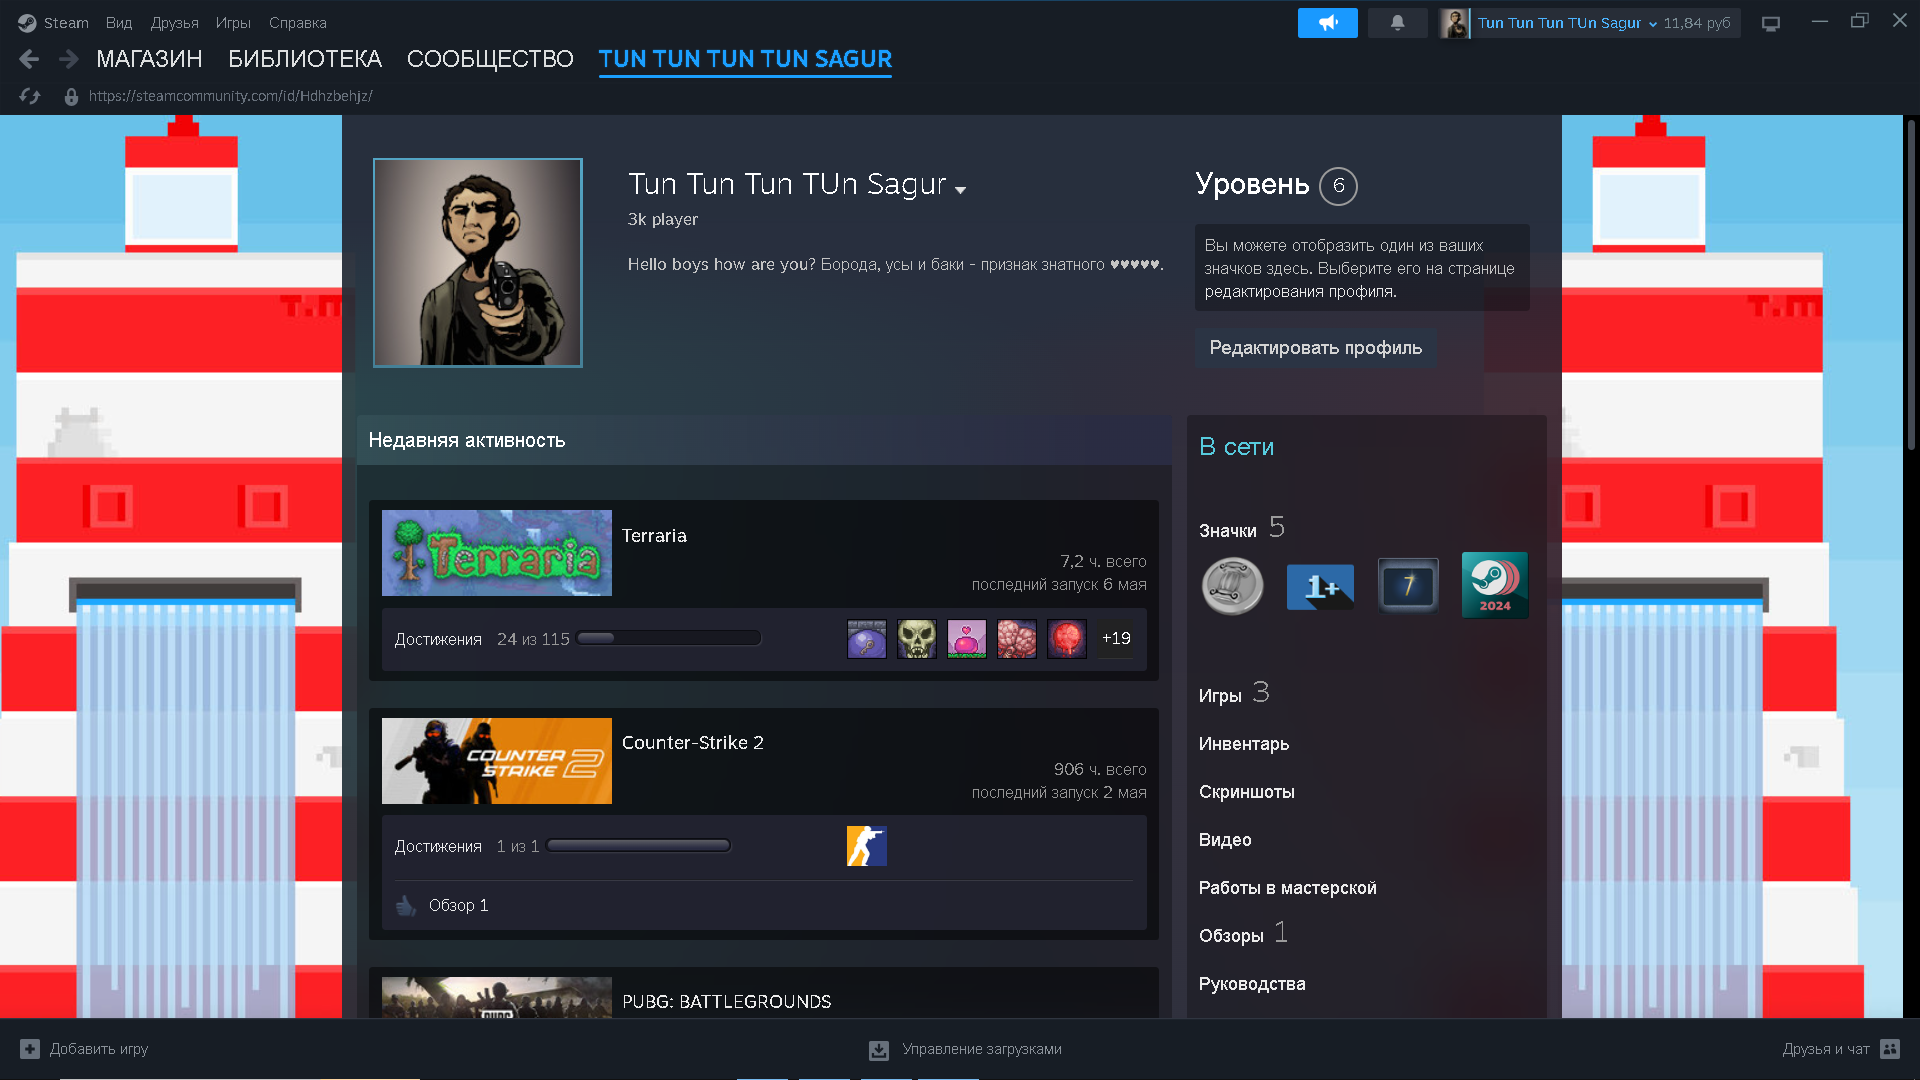View the brain Terraria achievement icon
The width and height of the screenshot is (1920, 1080).
[x=1017, y=638]
